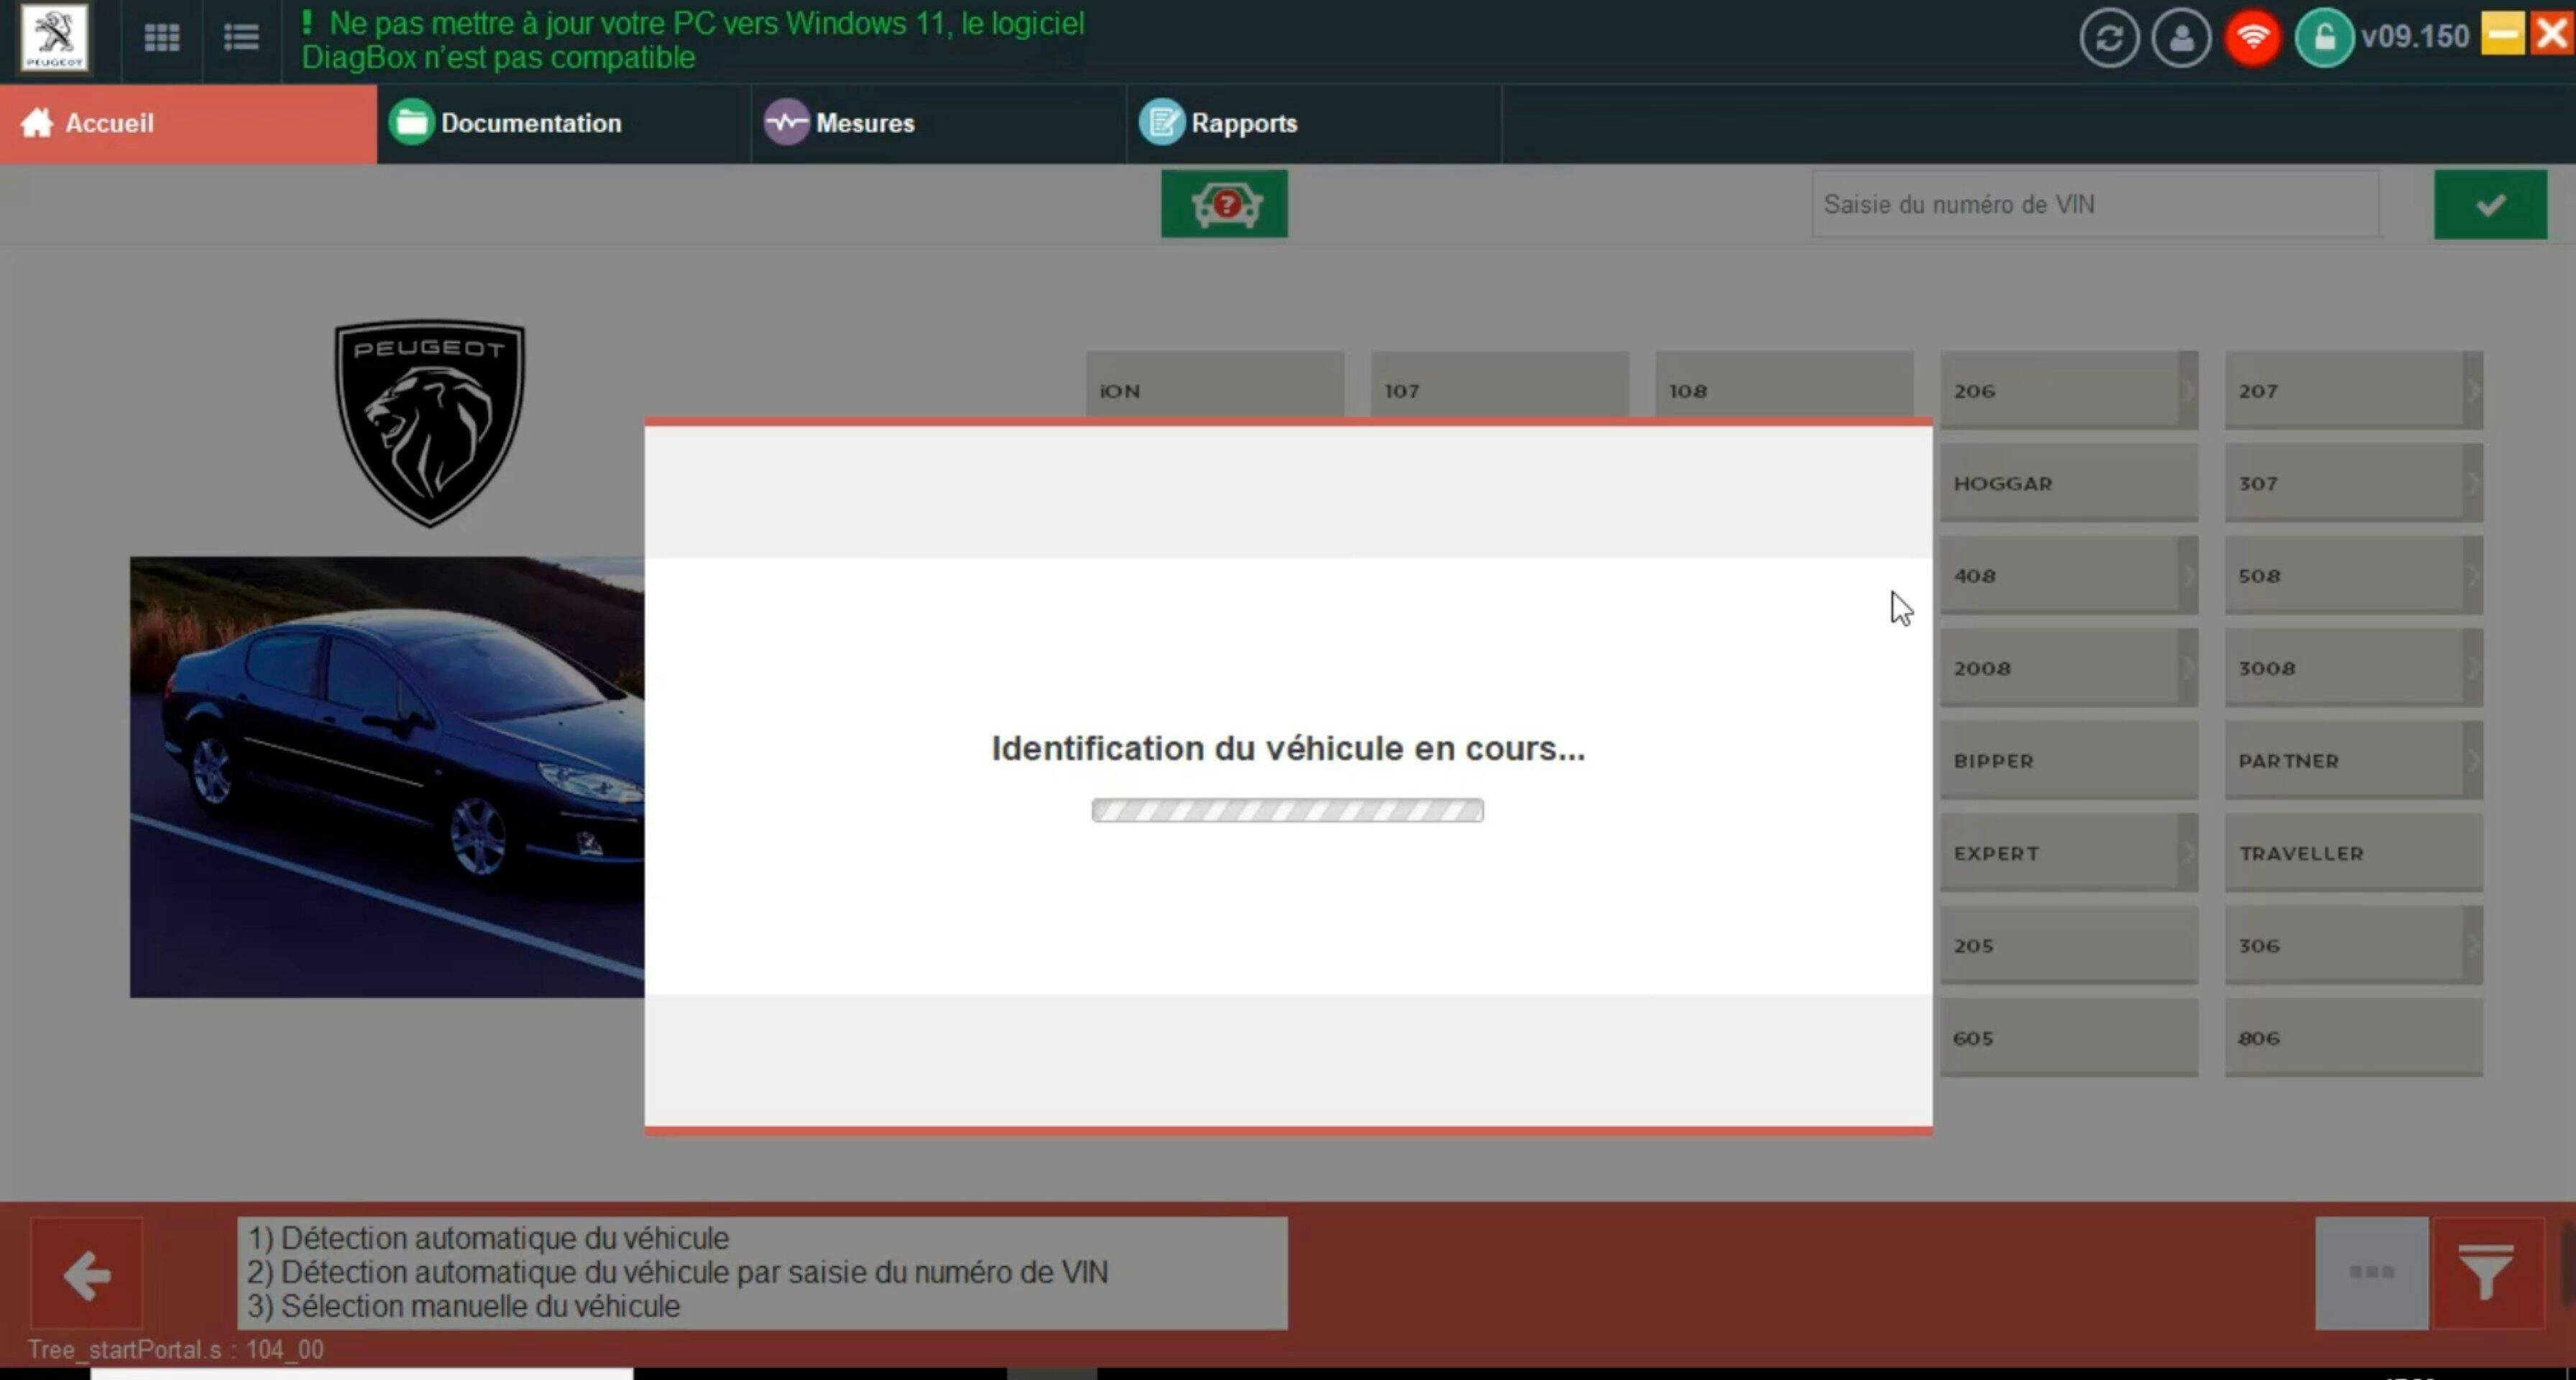
Task: Confirm VIN with green checkmark button
Action: point(2489,204)
